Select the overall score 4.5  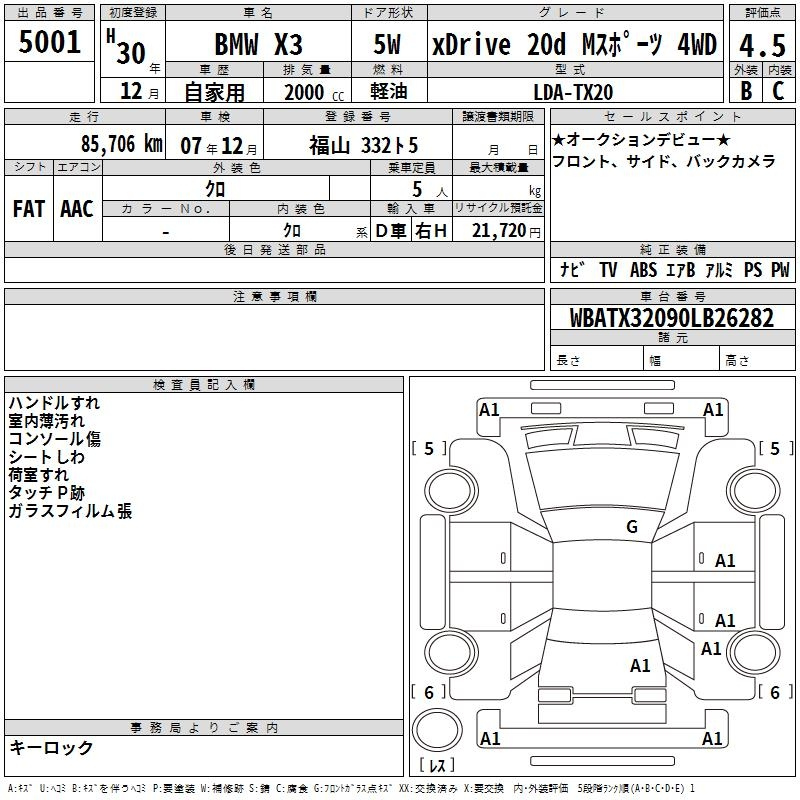coord(762,46)
